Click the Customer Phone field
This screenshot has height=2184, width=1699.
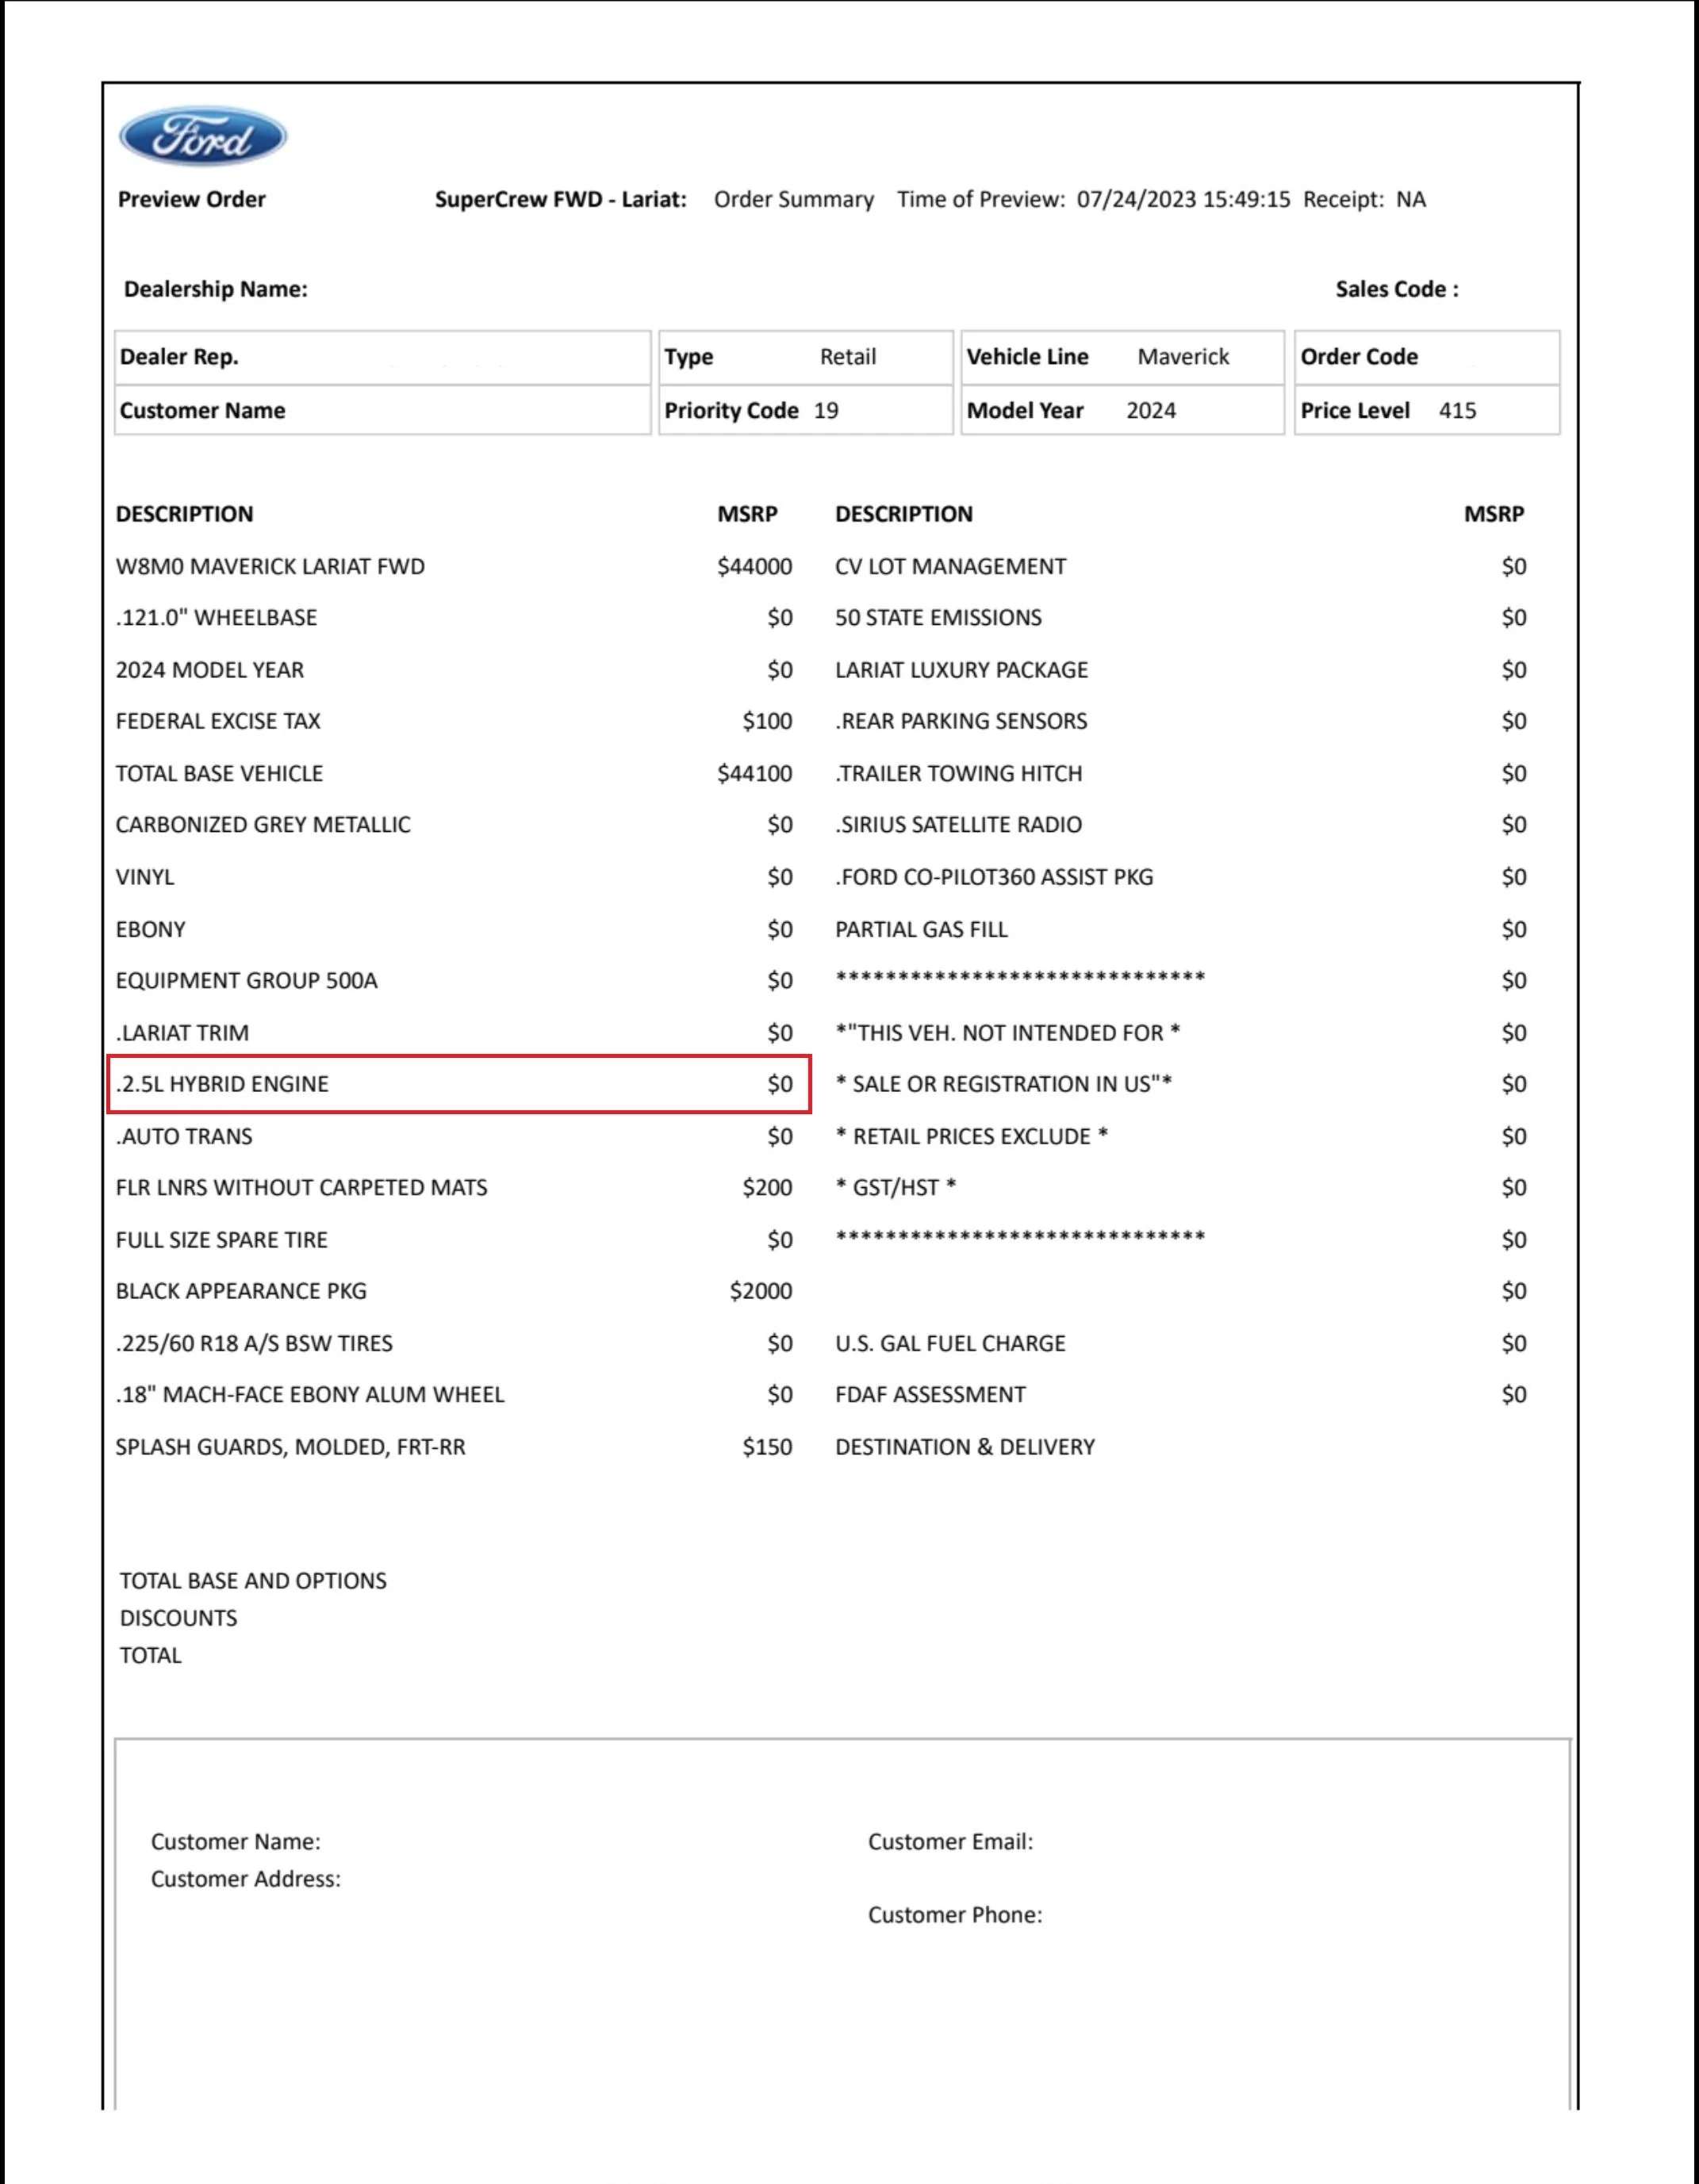point(955,1915)
